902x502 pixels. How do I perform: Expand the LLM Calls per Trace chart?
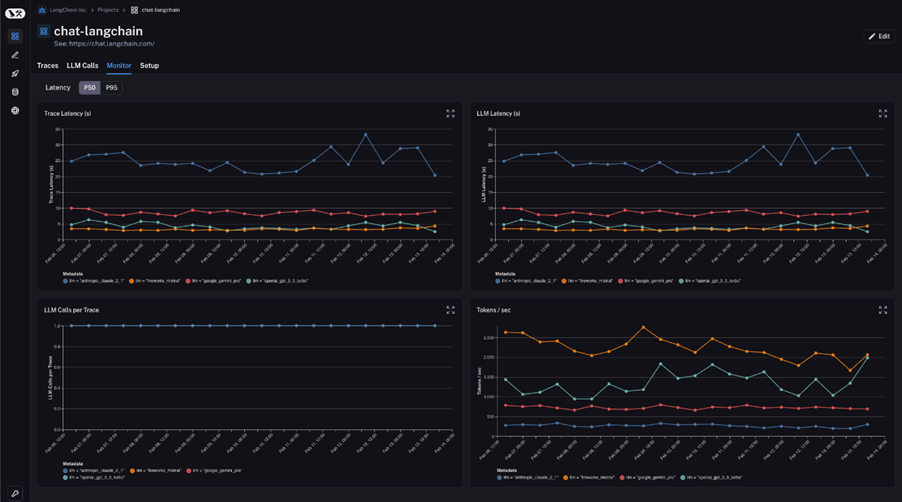tap(450, 310)
